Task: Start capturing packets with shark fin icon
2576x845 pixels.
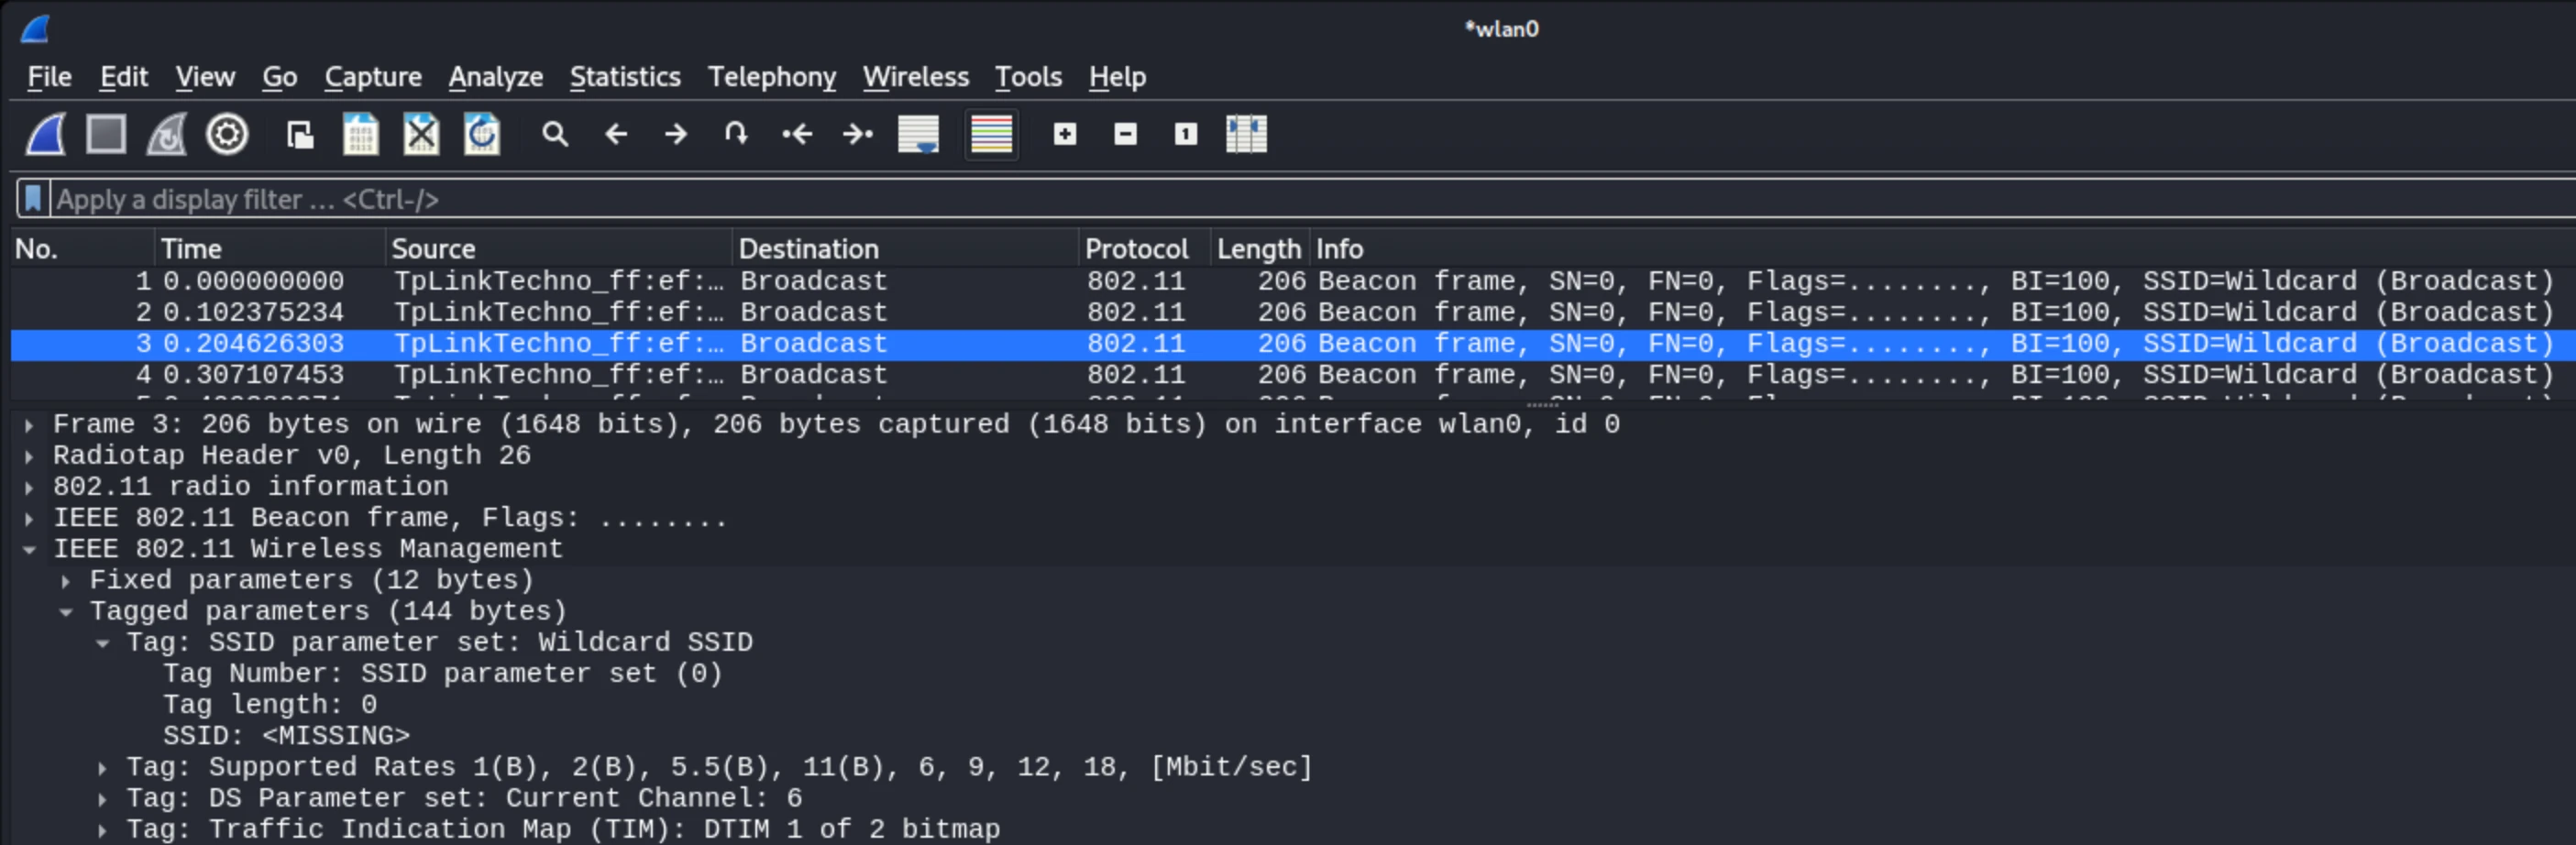Action: 46,134
